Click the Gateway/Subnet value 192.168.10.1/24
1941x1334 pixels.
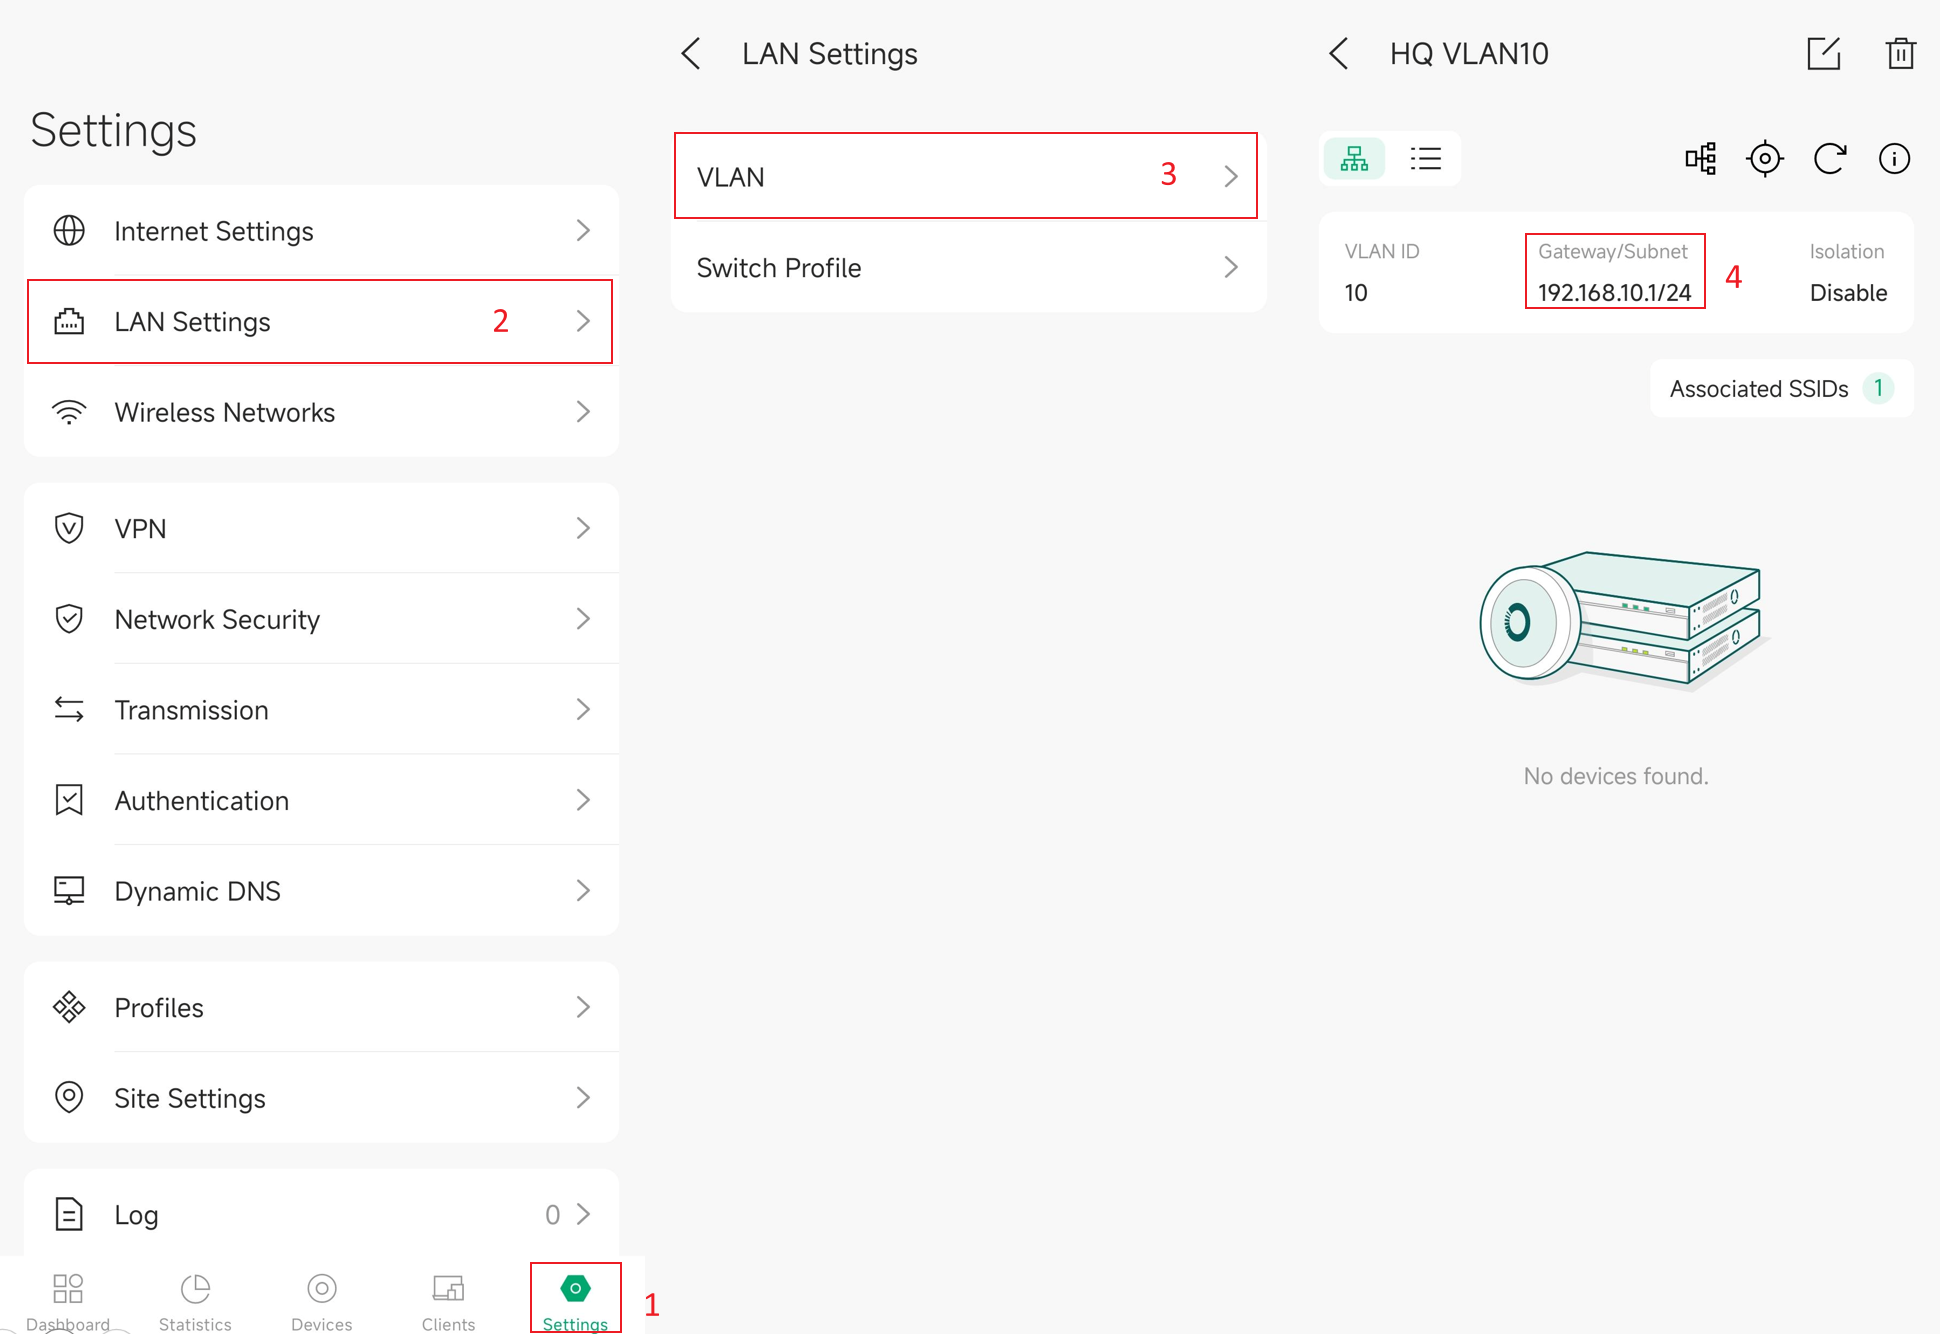(1614, 293)
